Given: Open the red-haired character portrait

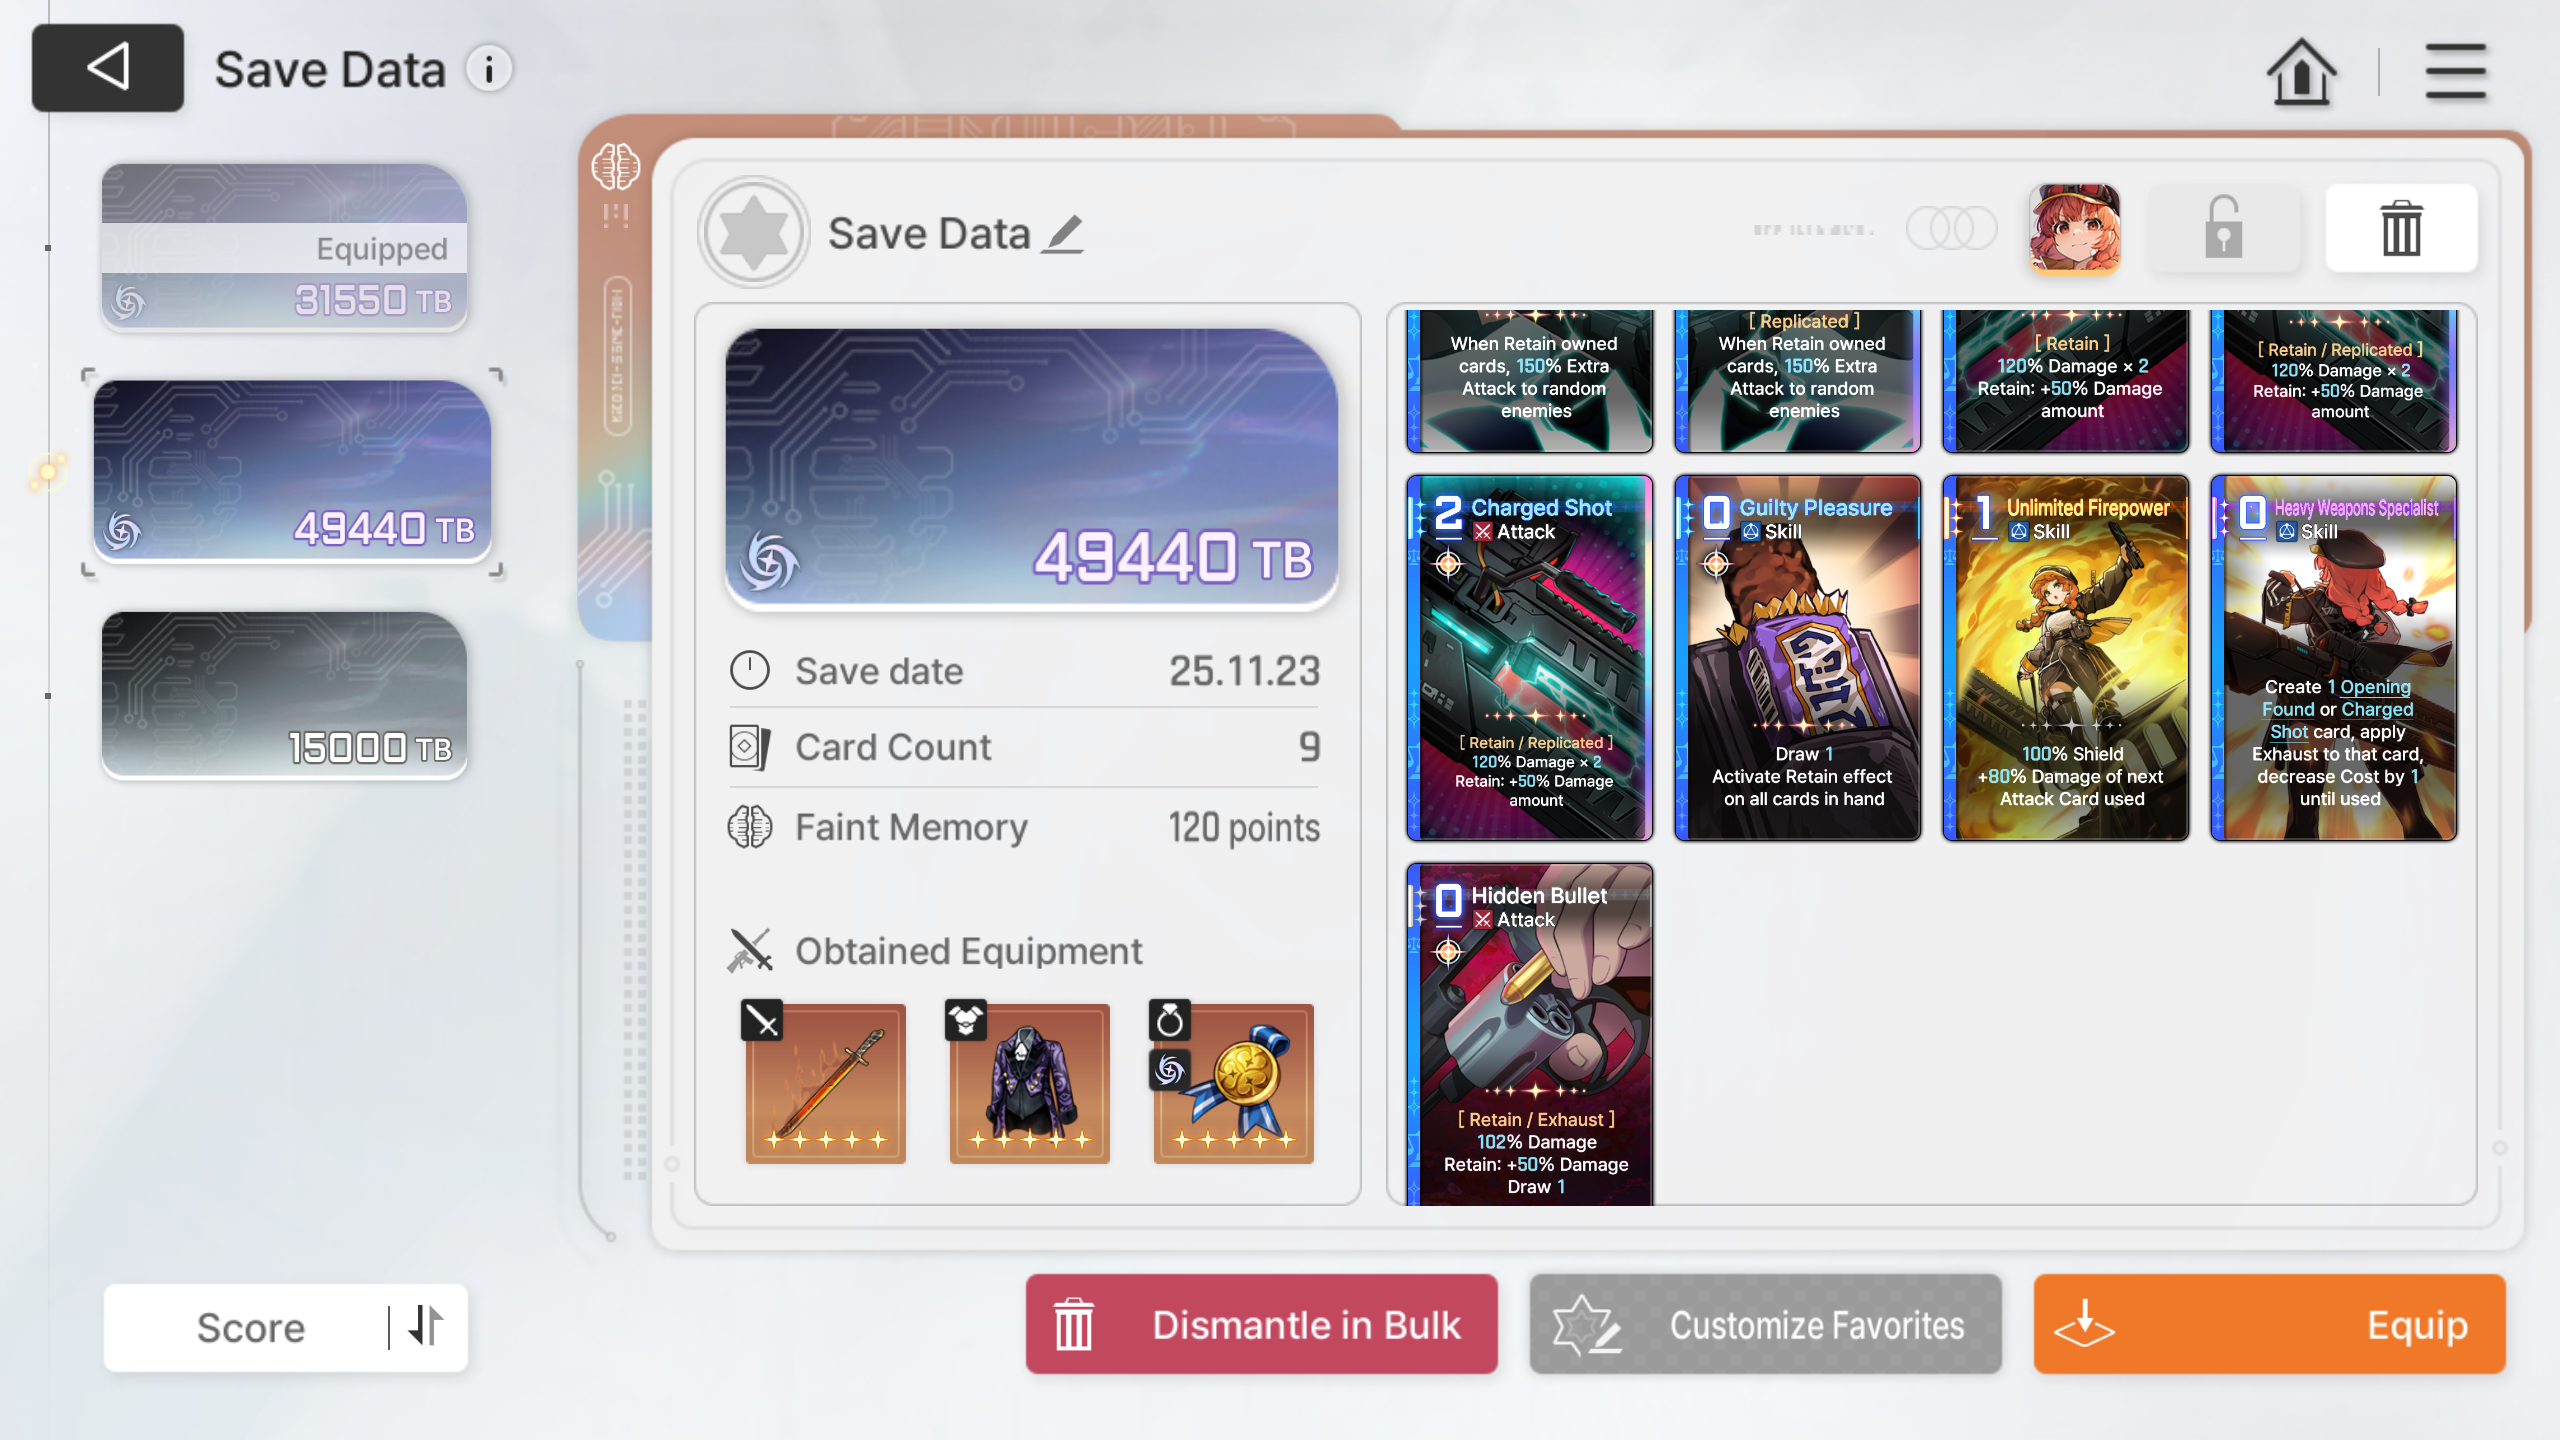Looking at the screenshot, I should coord(2074,228).
